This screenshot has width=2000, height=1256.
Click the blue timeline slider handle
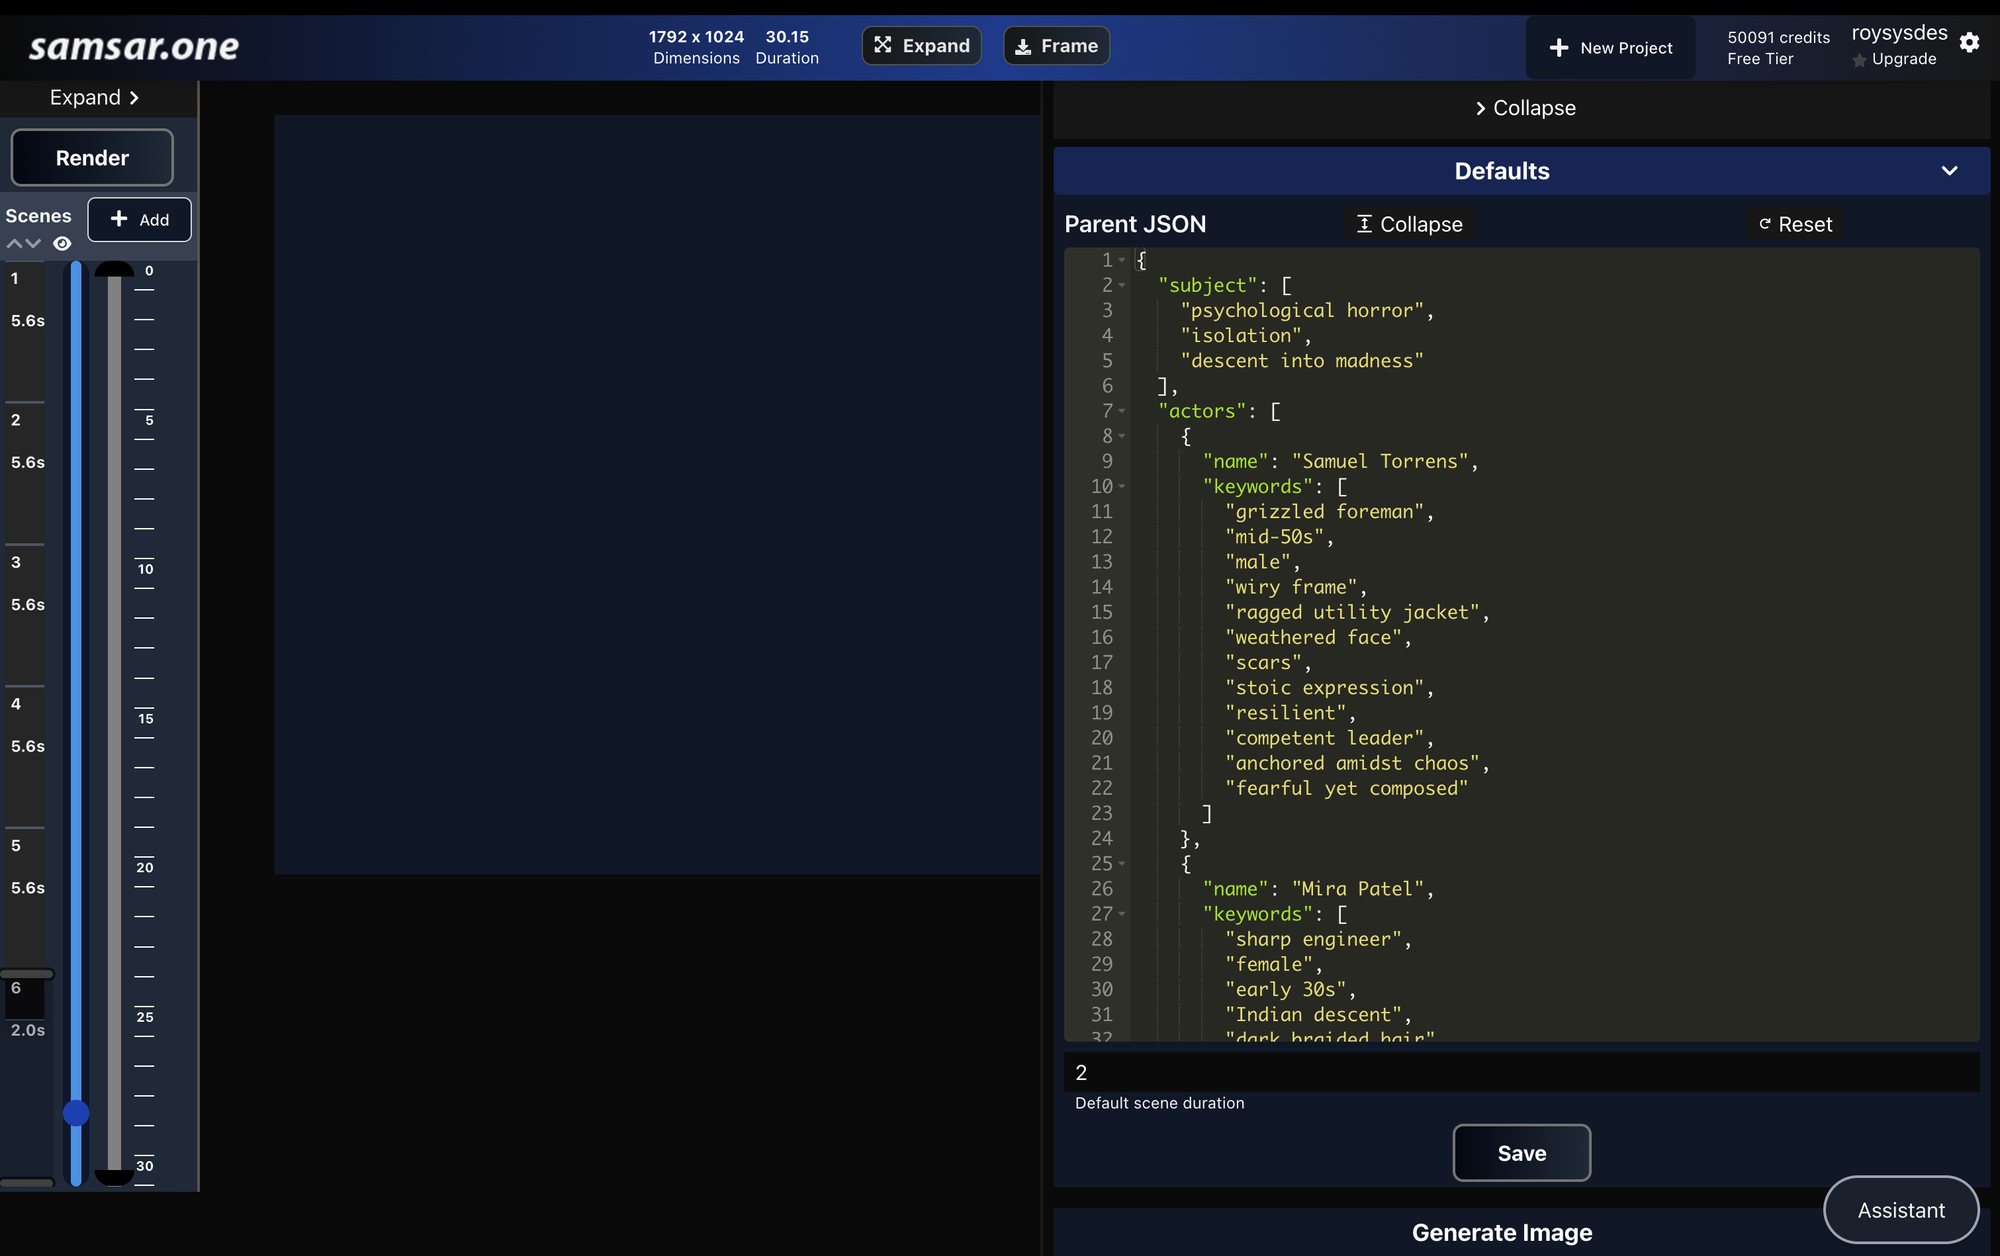click(x=76, y=1113)
